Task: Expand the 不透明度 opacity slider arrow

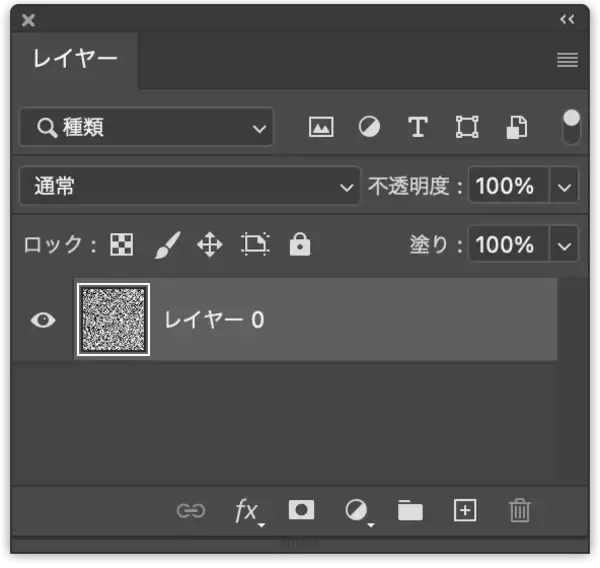Action: 564,186
